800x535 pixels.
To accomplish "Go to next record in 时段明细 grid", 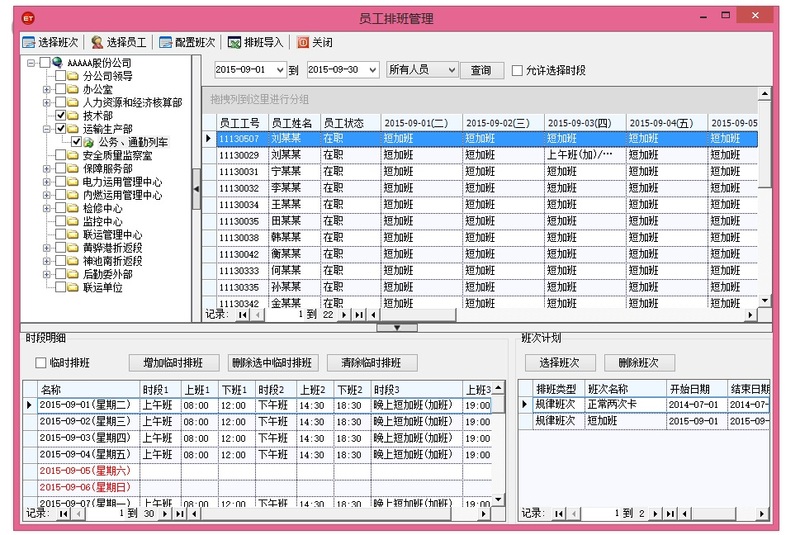I will [164, 514].
